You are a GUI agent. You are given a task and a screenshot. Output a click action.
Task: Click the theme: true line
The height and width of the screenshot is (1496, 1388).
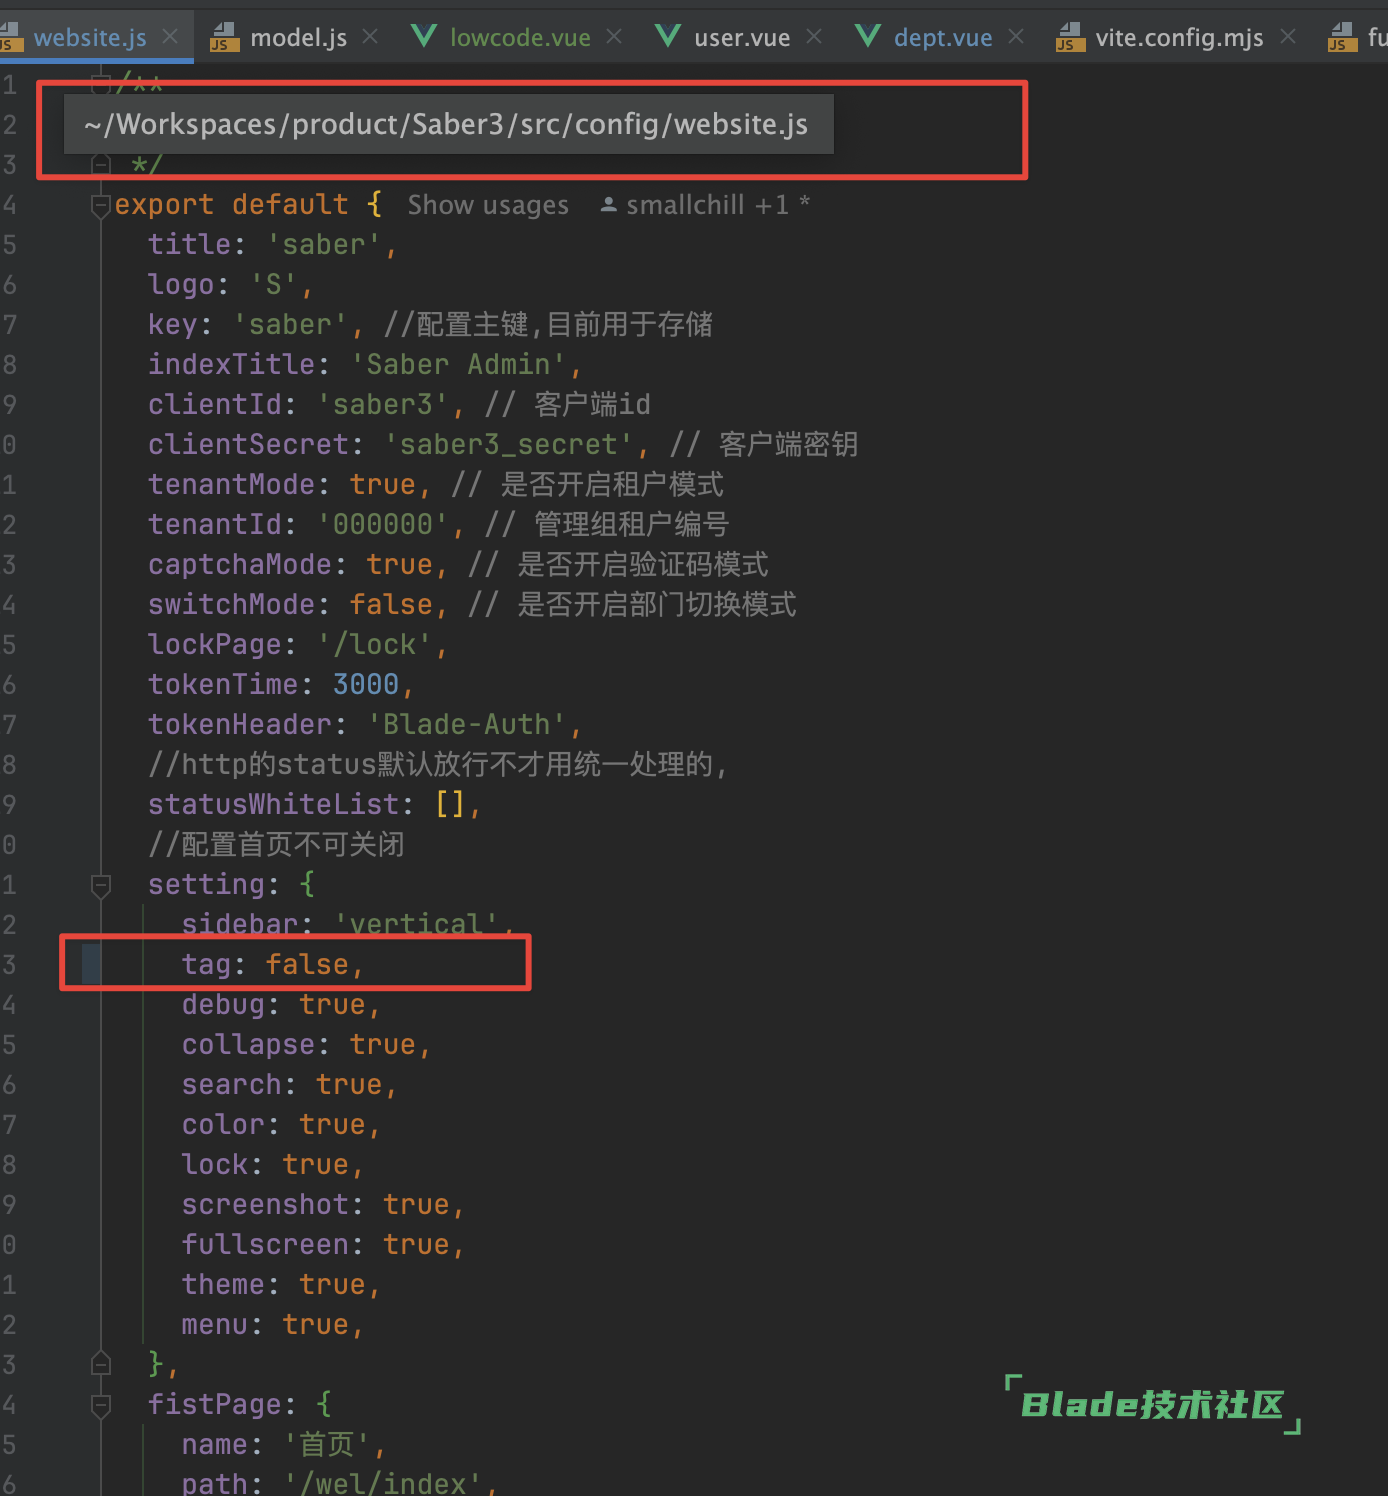[280, 1285]
